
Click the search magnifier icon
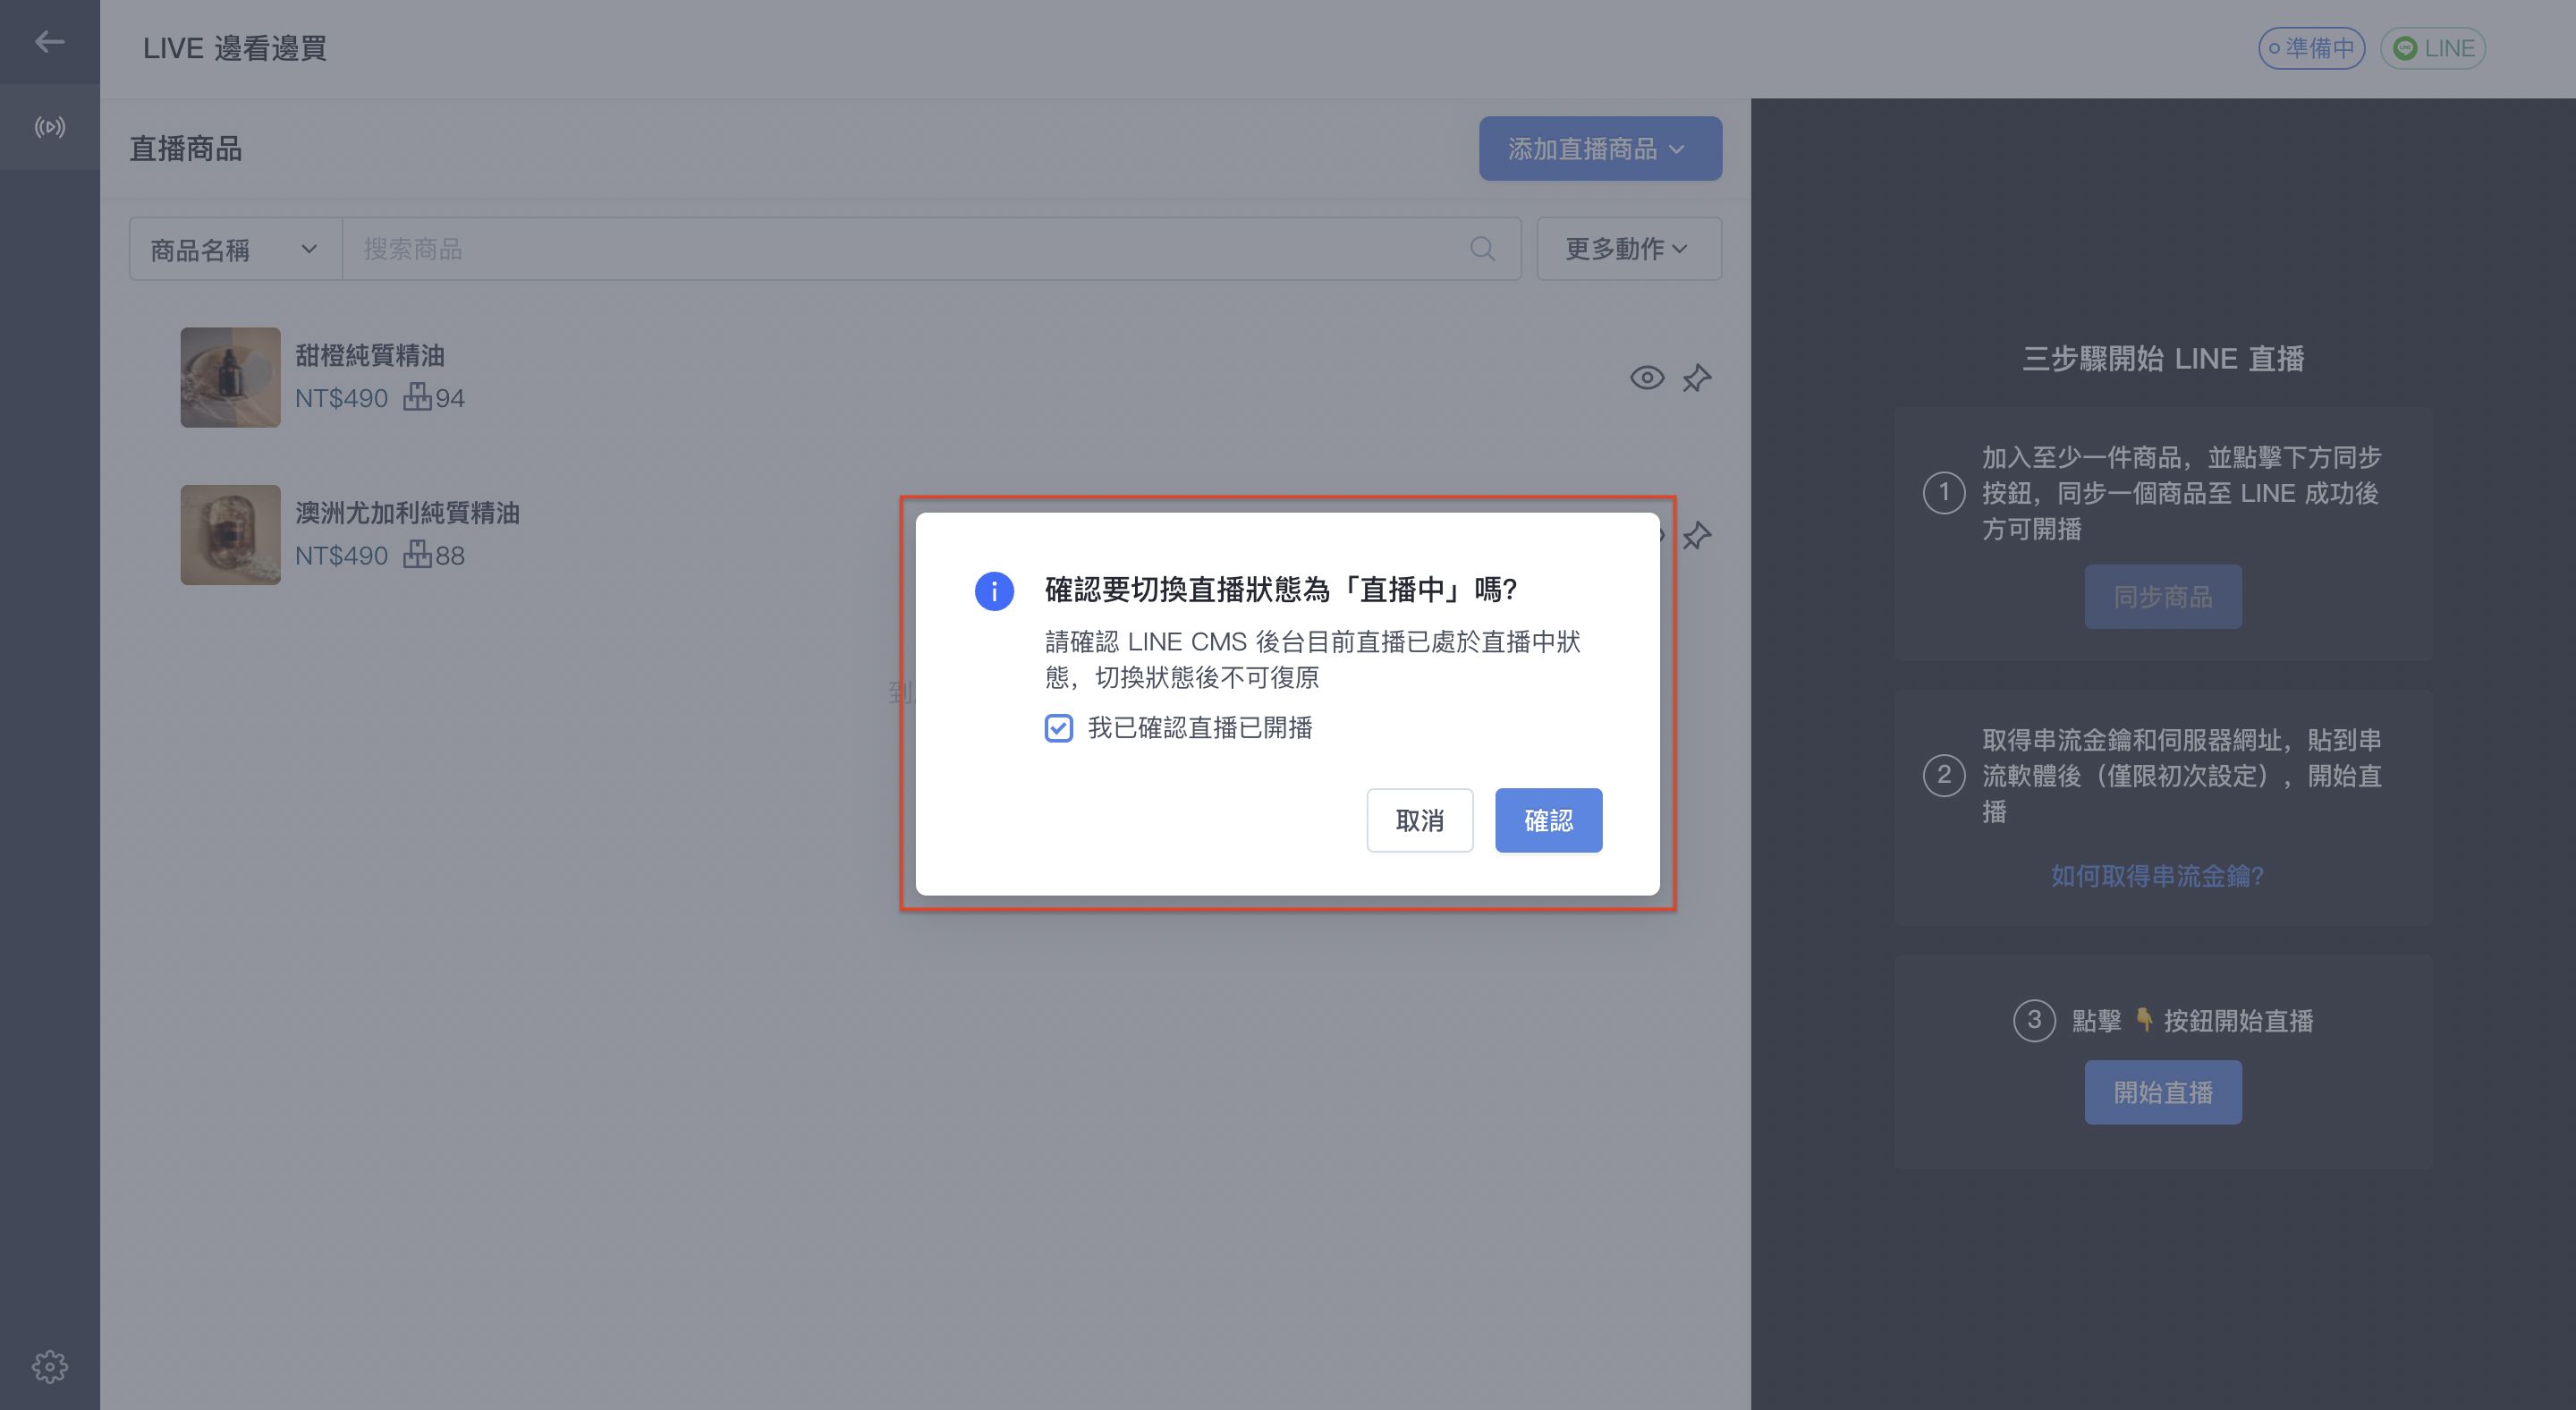coord(1483,249)
